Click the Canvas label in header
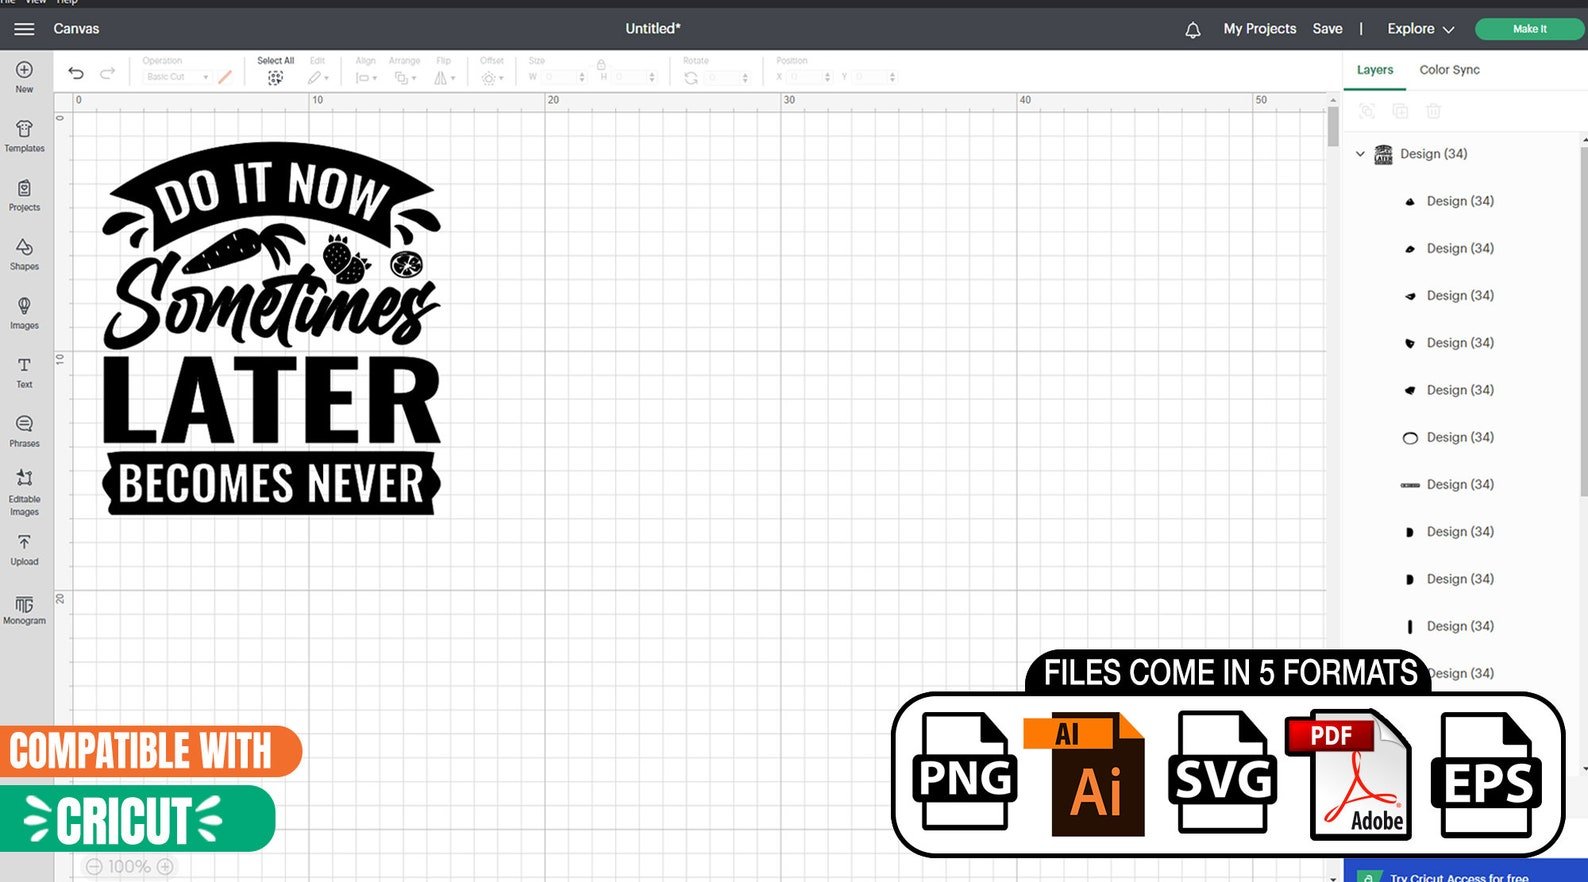The width and height of the screenshot is (1588, 882). [x=76, y=29]
